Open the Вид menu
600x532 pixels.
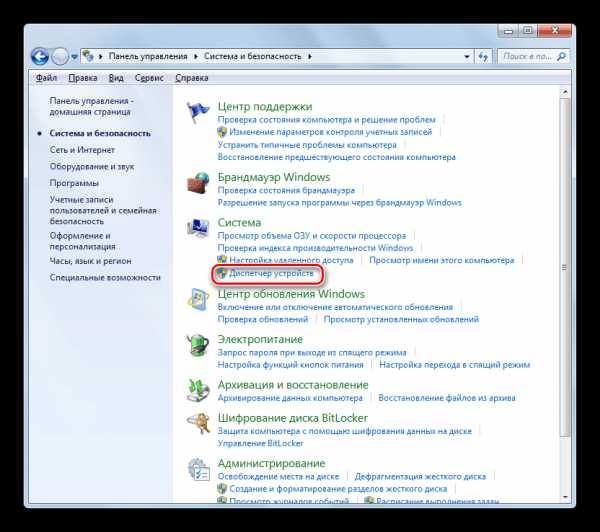click(x=116, y=78)
